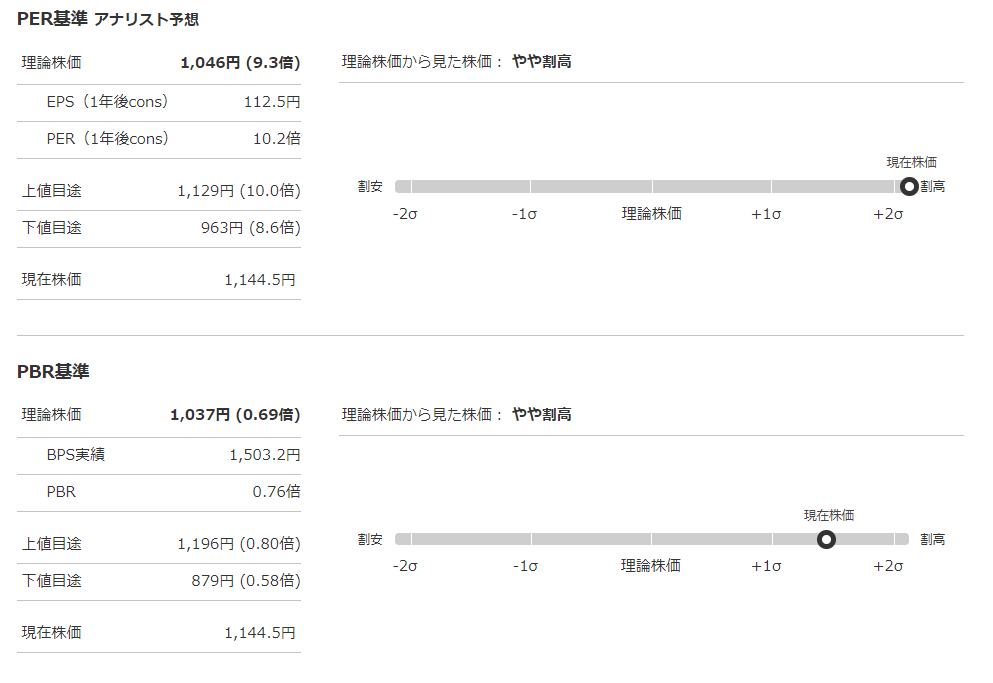Viewport: 993px width, 683px height.
Task: Click the PER current price circle marker
Action: point(909,186)
